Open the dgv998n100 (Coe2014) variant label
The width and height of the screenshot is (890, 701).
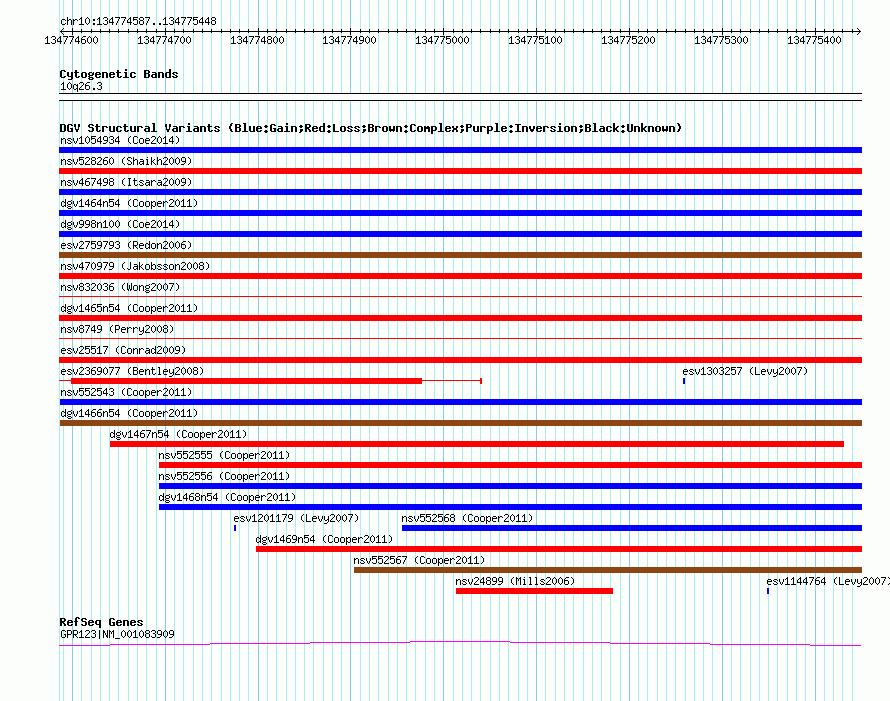click(120, 224)
